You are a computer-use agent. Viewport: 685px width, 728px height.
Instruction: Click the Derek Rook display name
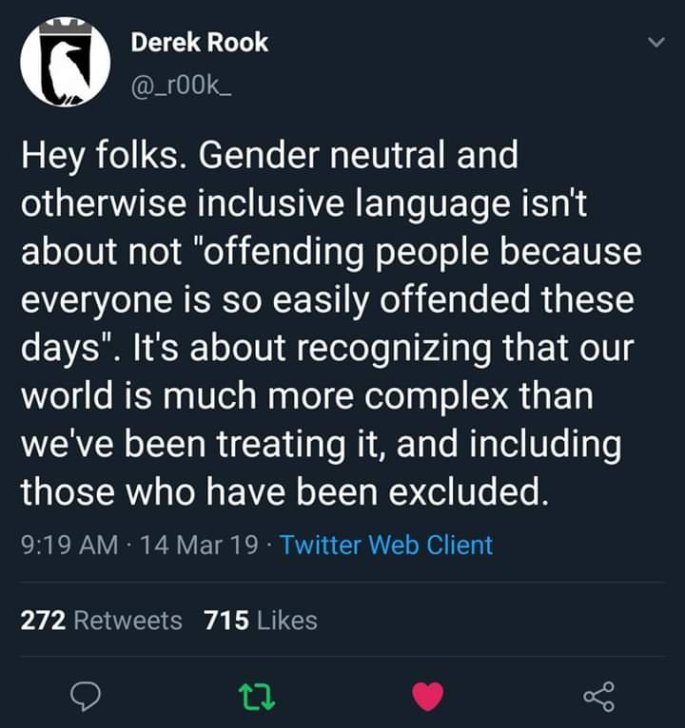pyautogui.click(x=200, y=43)
